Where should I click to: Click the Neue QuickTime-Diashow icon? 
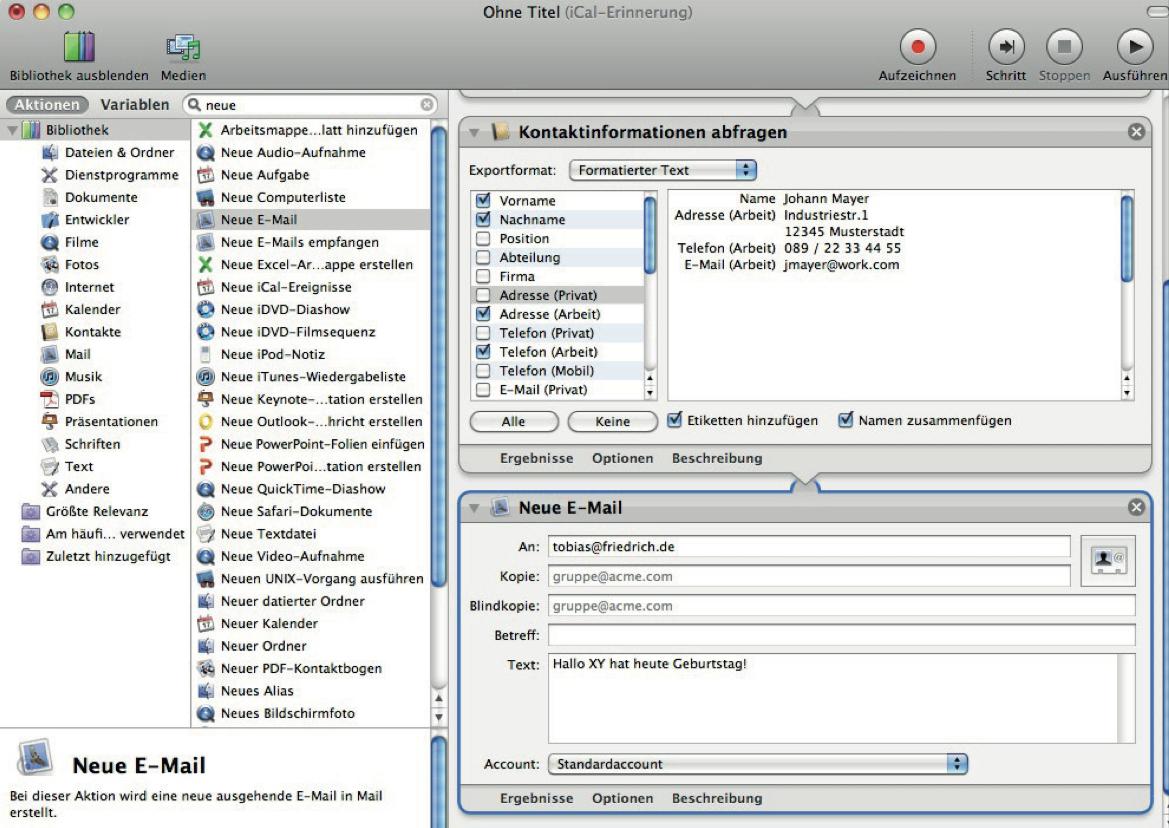coord(206,489)
